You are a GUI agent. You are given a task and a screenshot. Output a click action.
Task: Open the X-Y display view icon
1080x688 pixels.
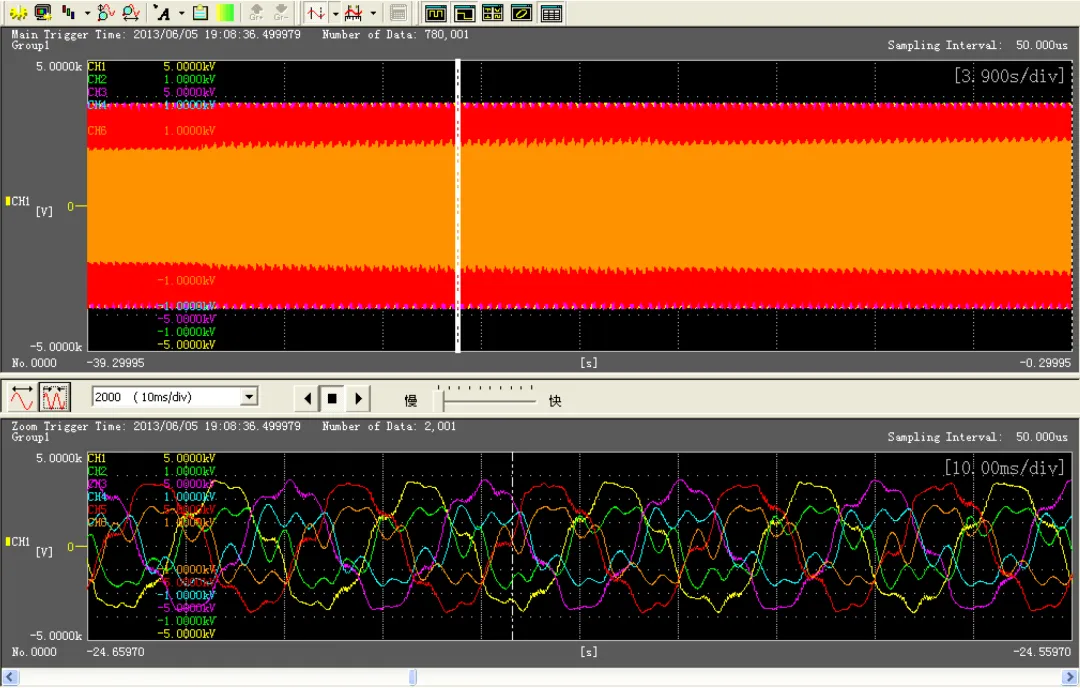521,13
